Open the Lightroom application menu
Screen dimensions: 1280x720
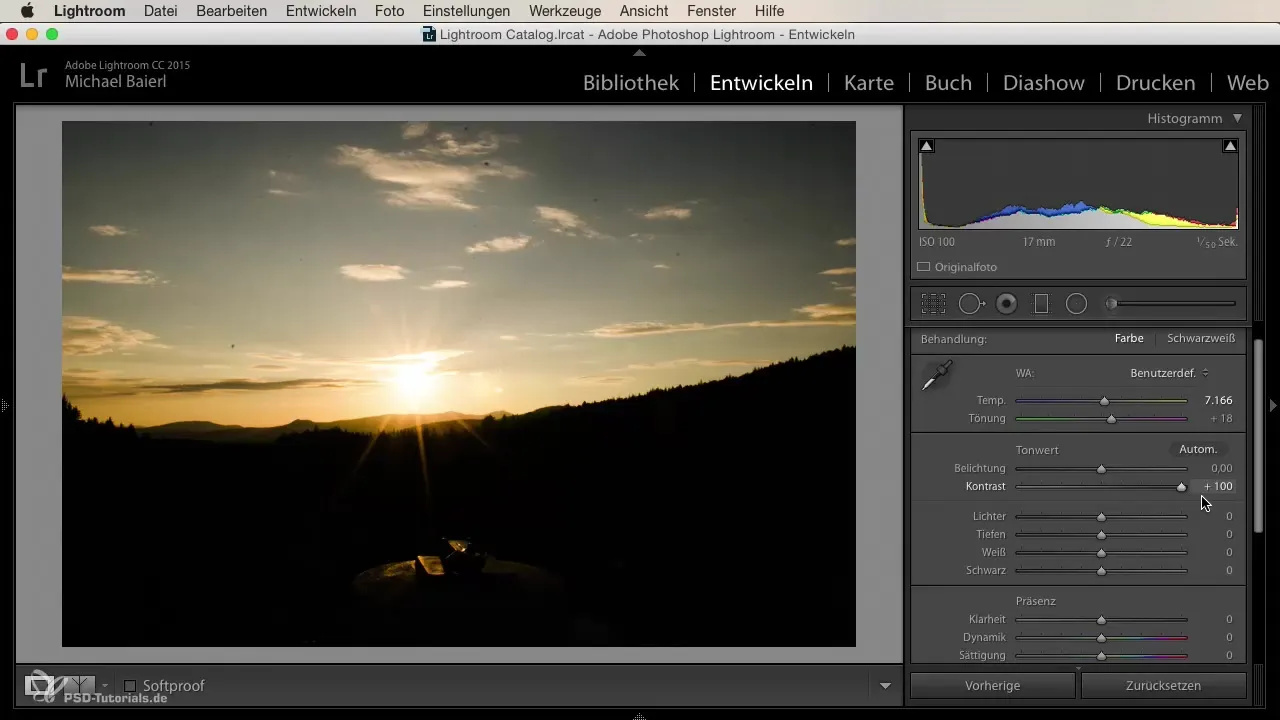pos(90,11)
